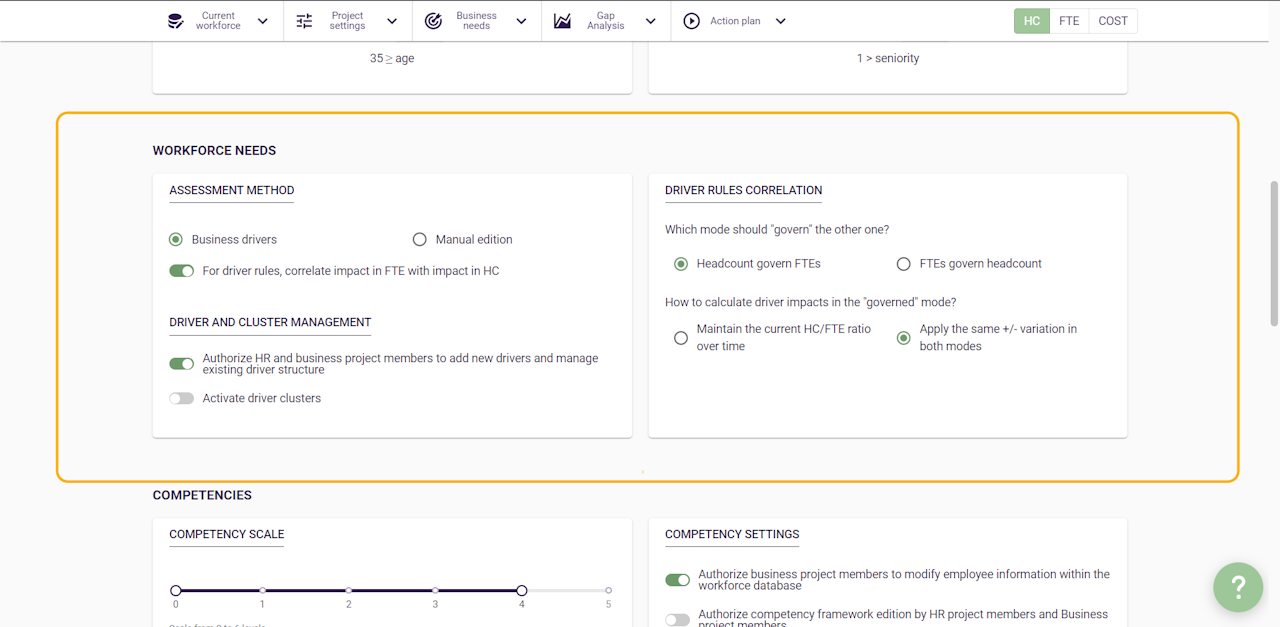1280x627 pixels.
Task: Click the Business needs target icon
Action: (x=433, y=21)
